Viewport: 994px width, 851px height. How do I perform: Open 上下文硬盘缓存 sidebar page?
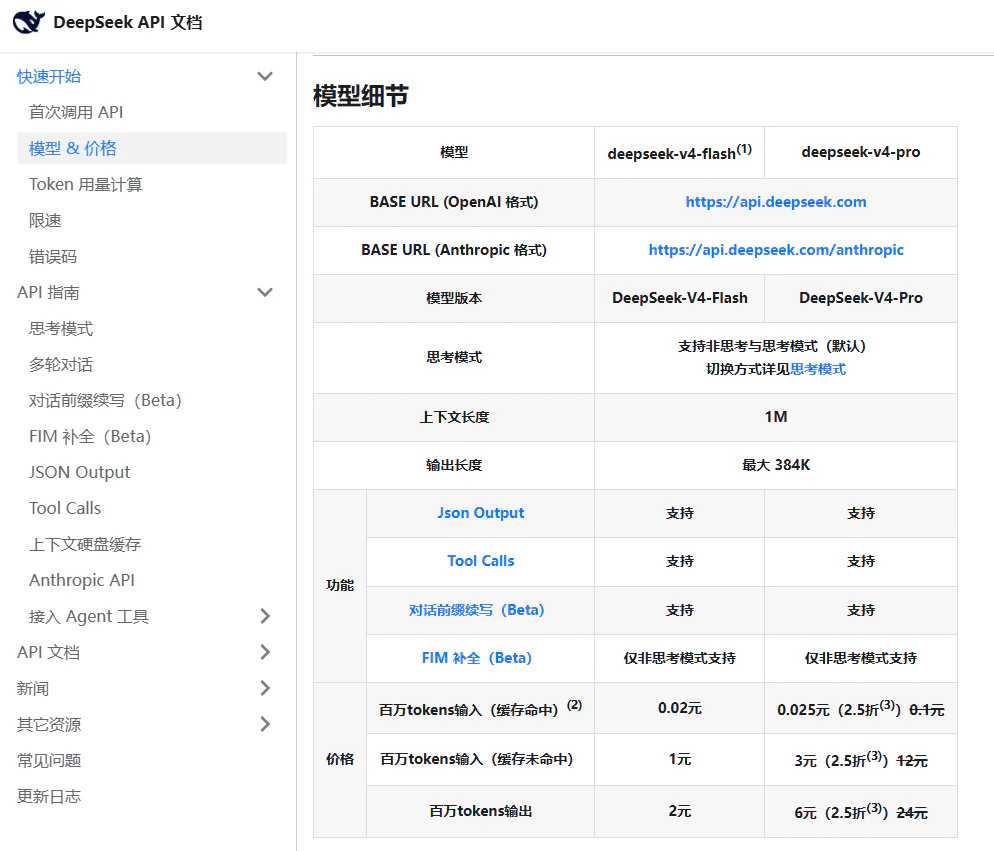85,544
